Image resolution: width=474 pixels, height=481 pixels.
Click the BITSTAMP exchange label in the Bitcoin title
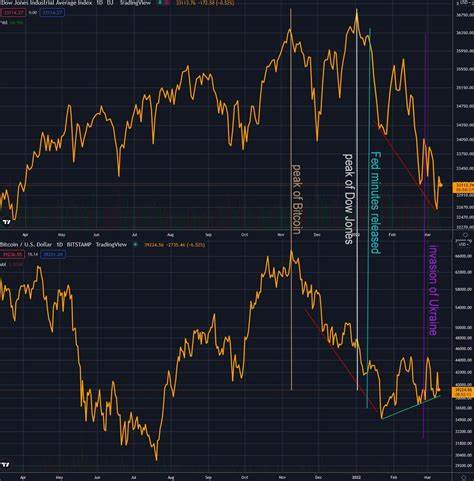tap(79, 245)
